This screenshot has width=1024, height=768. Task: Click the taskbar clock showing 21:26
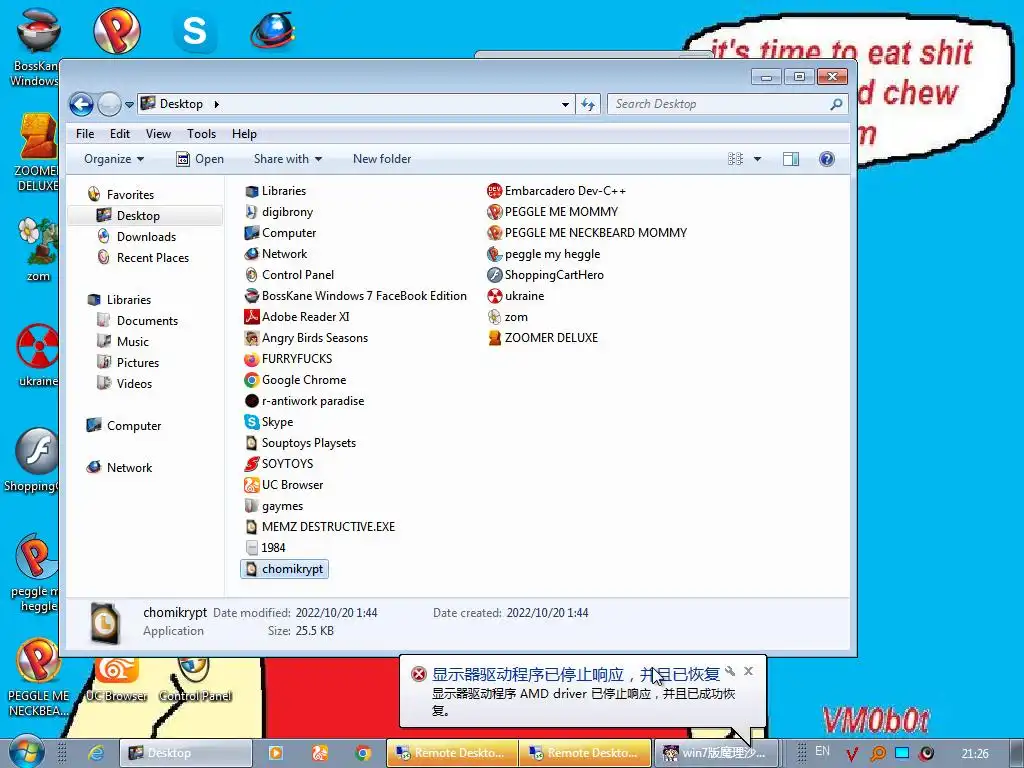click(x=975, y=753)
